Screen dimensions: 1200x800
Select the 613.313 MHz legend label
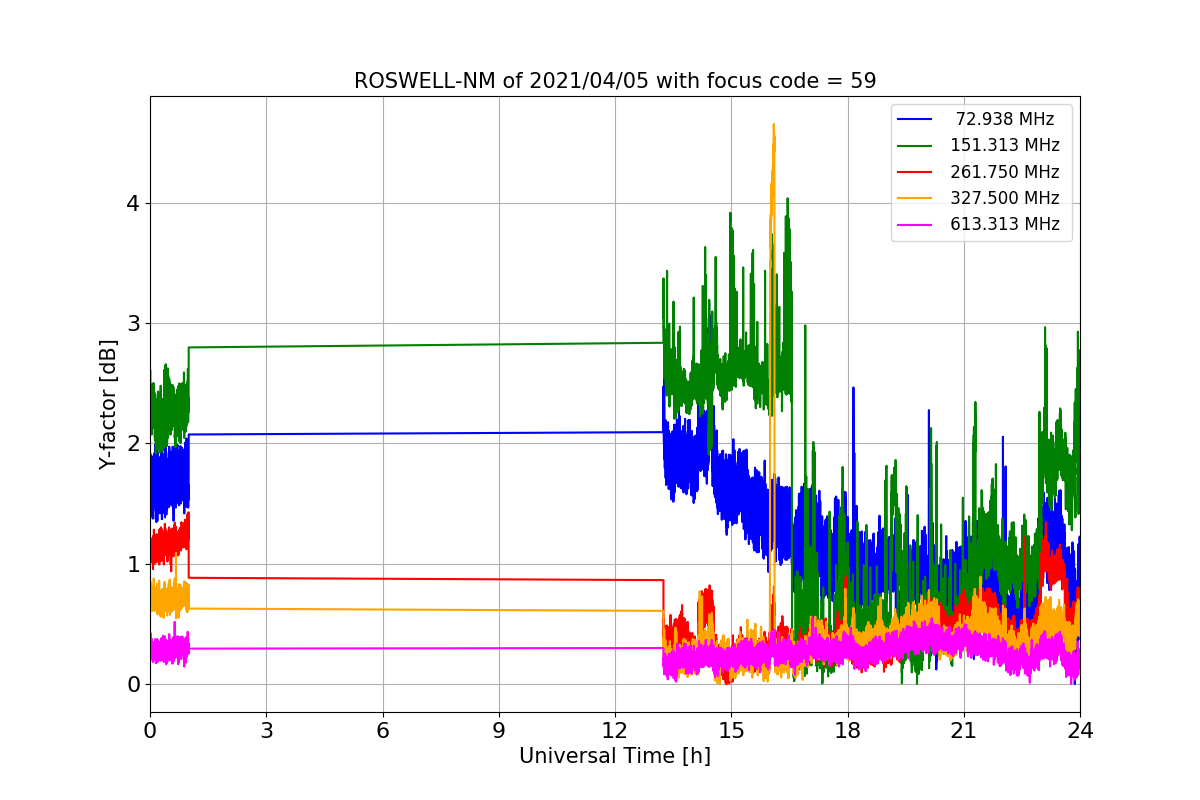point(1005,224)
